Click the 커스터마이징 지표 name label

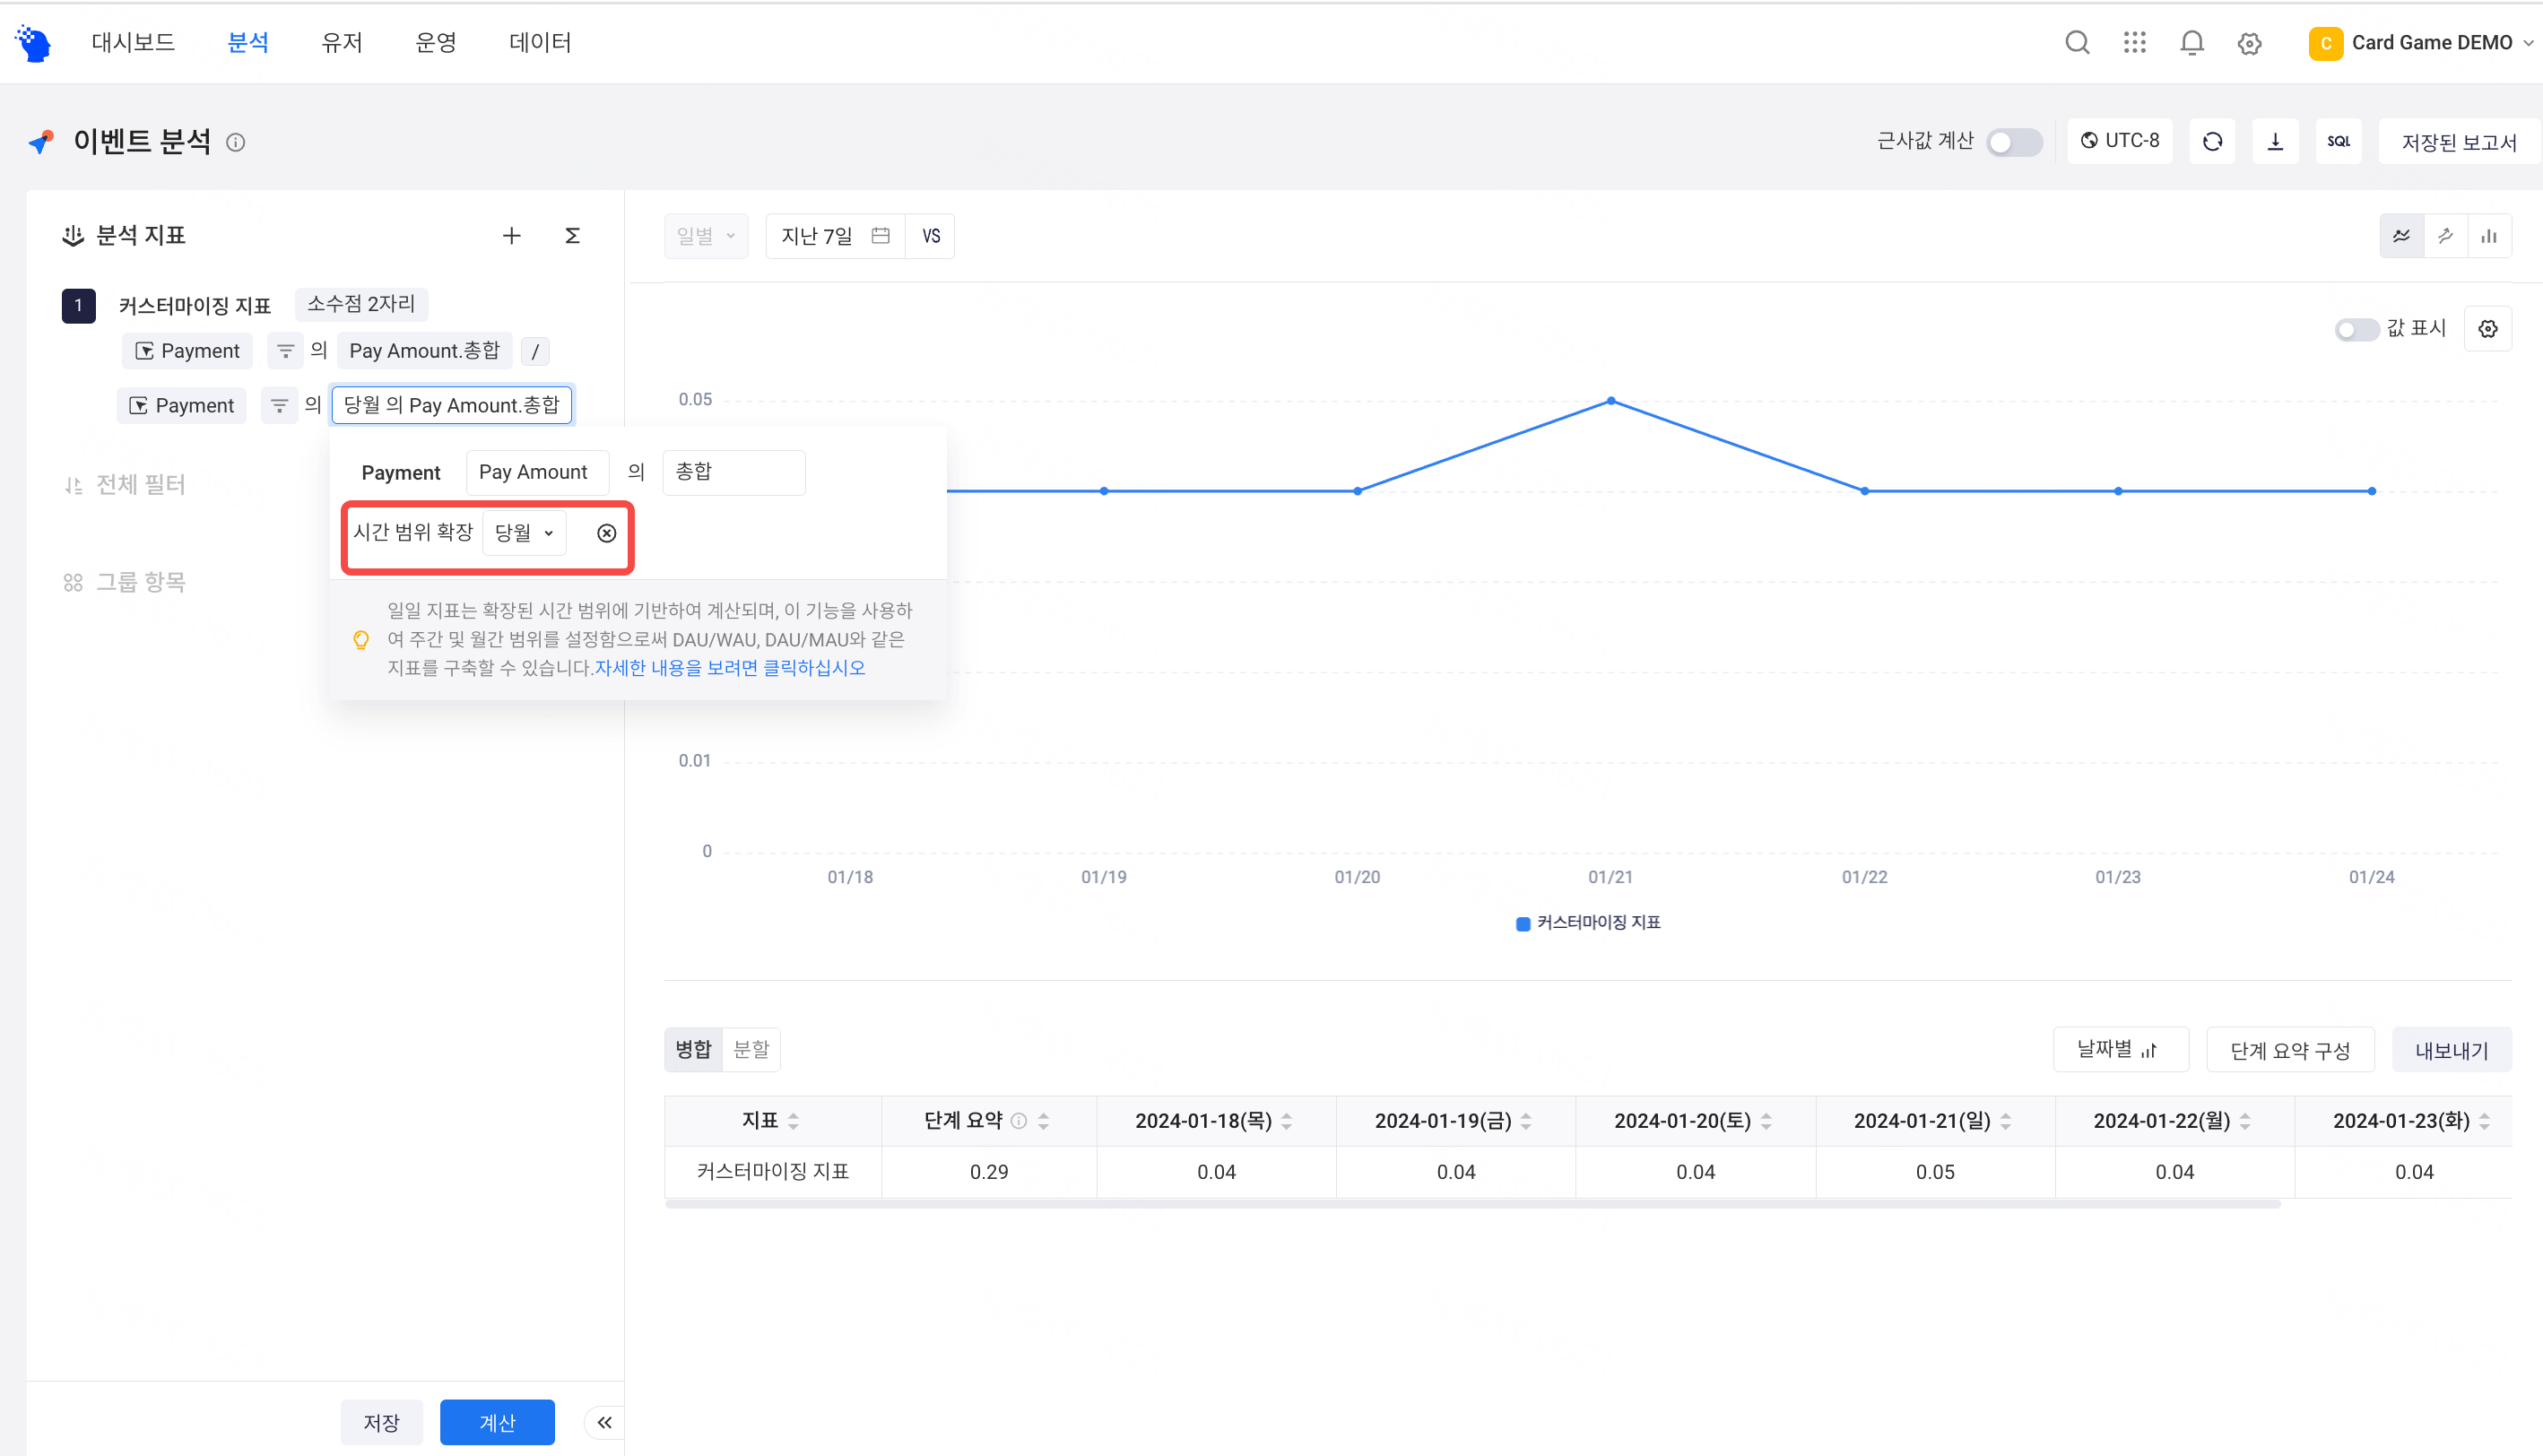194,305
